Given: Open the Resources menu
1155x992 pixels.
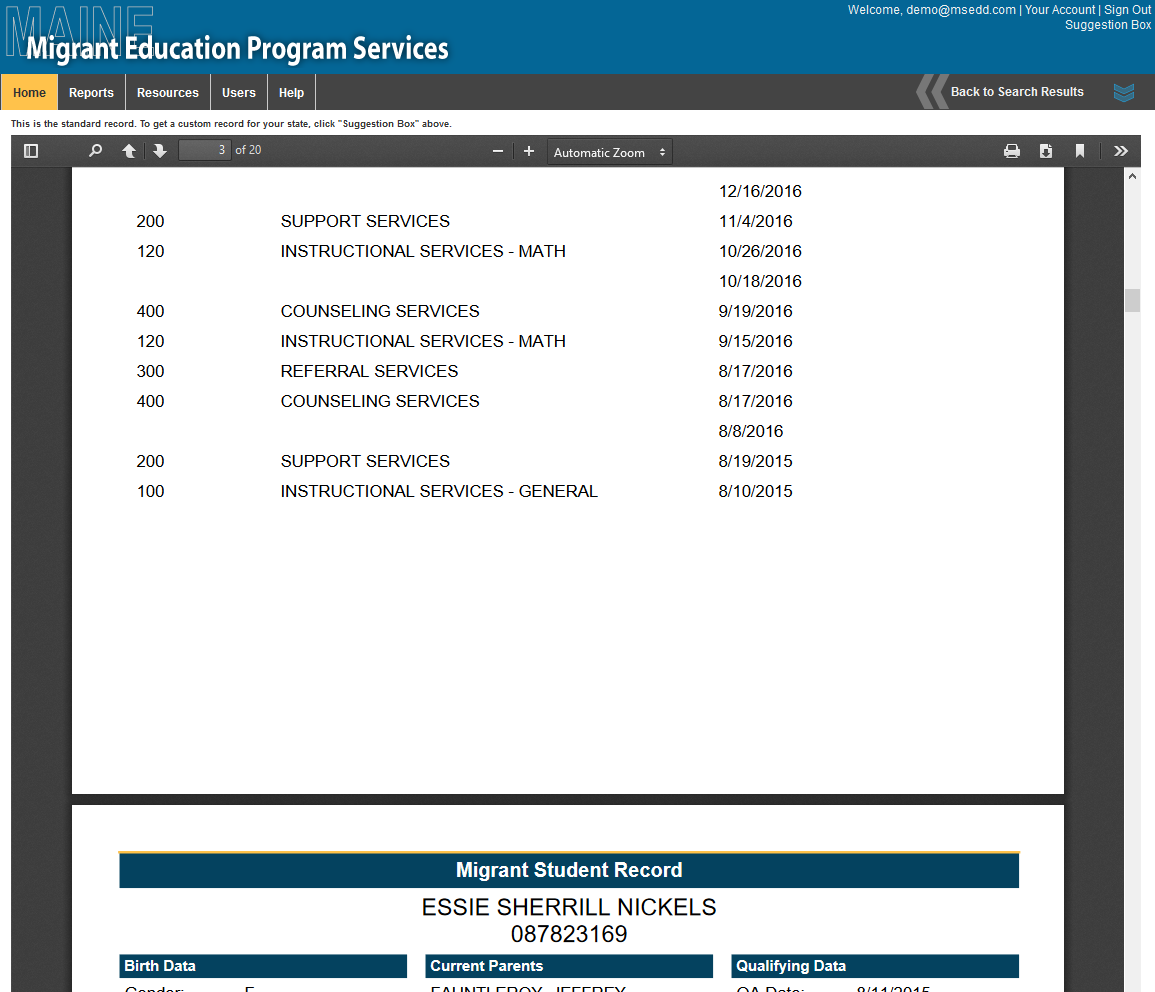Looking at the screenshot, I should coord(167,91).
